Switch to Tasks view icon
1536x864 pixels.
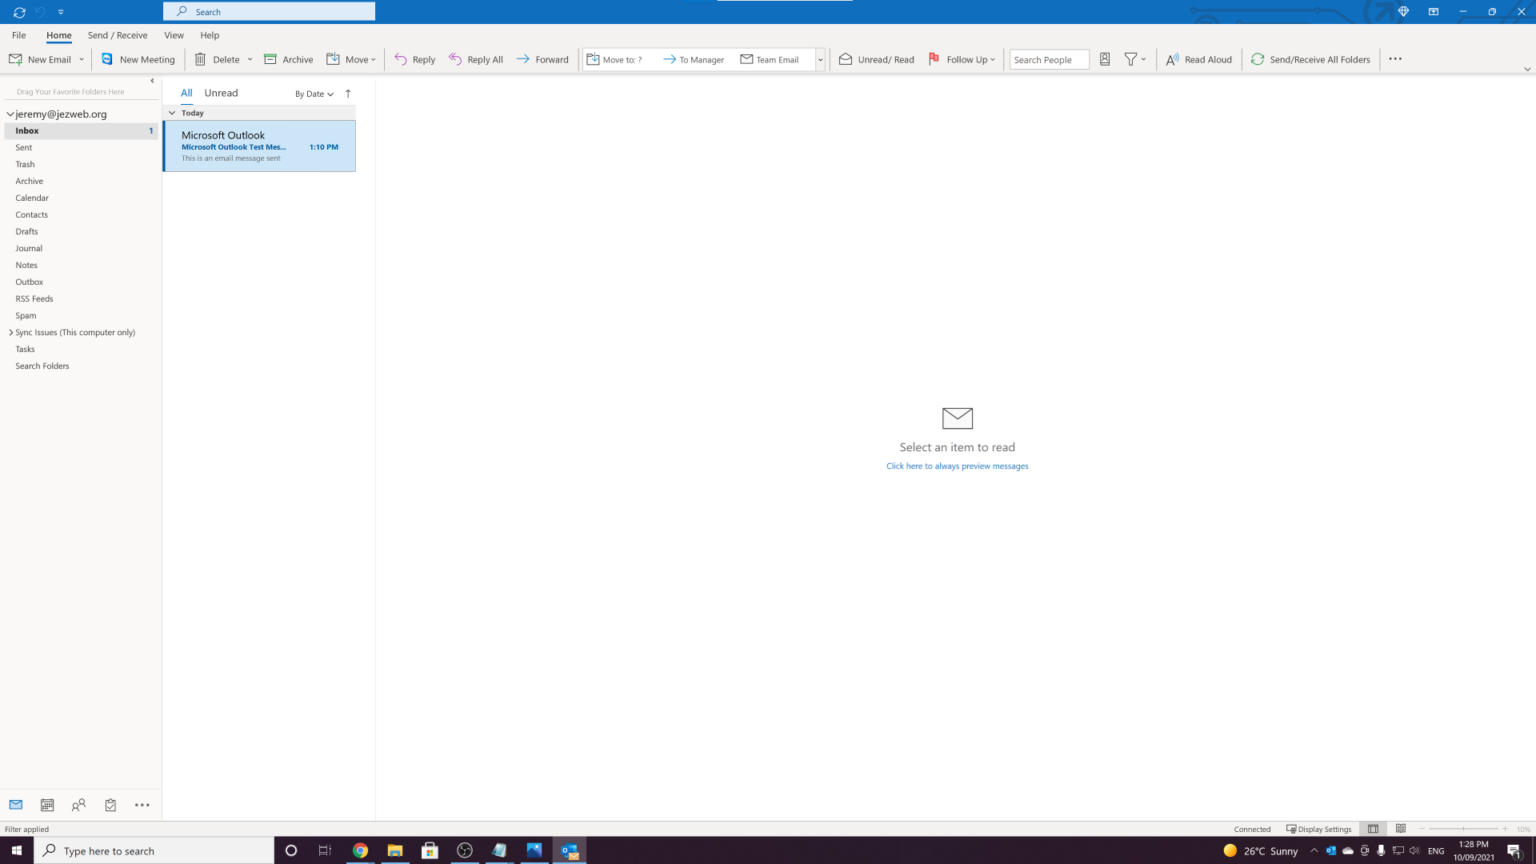[x=111, y=805]
